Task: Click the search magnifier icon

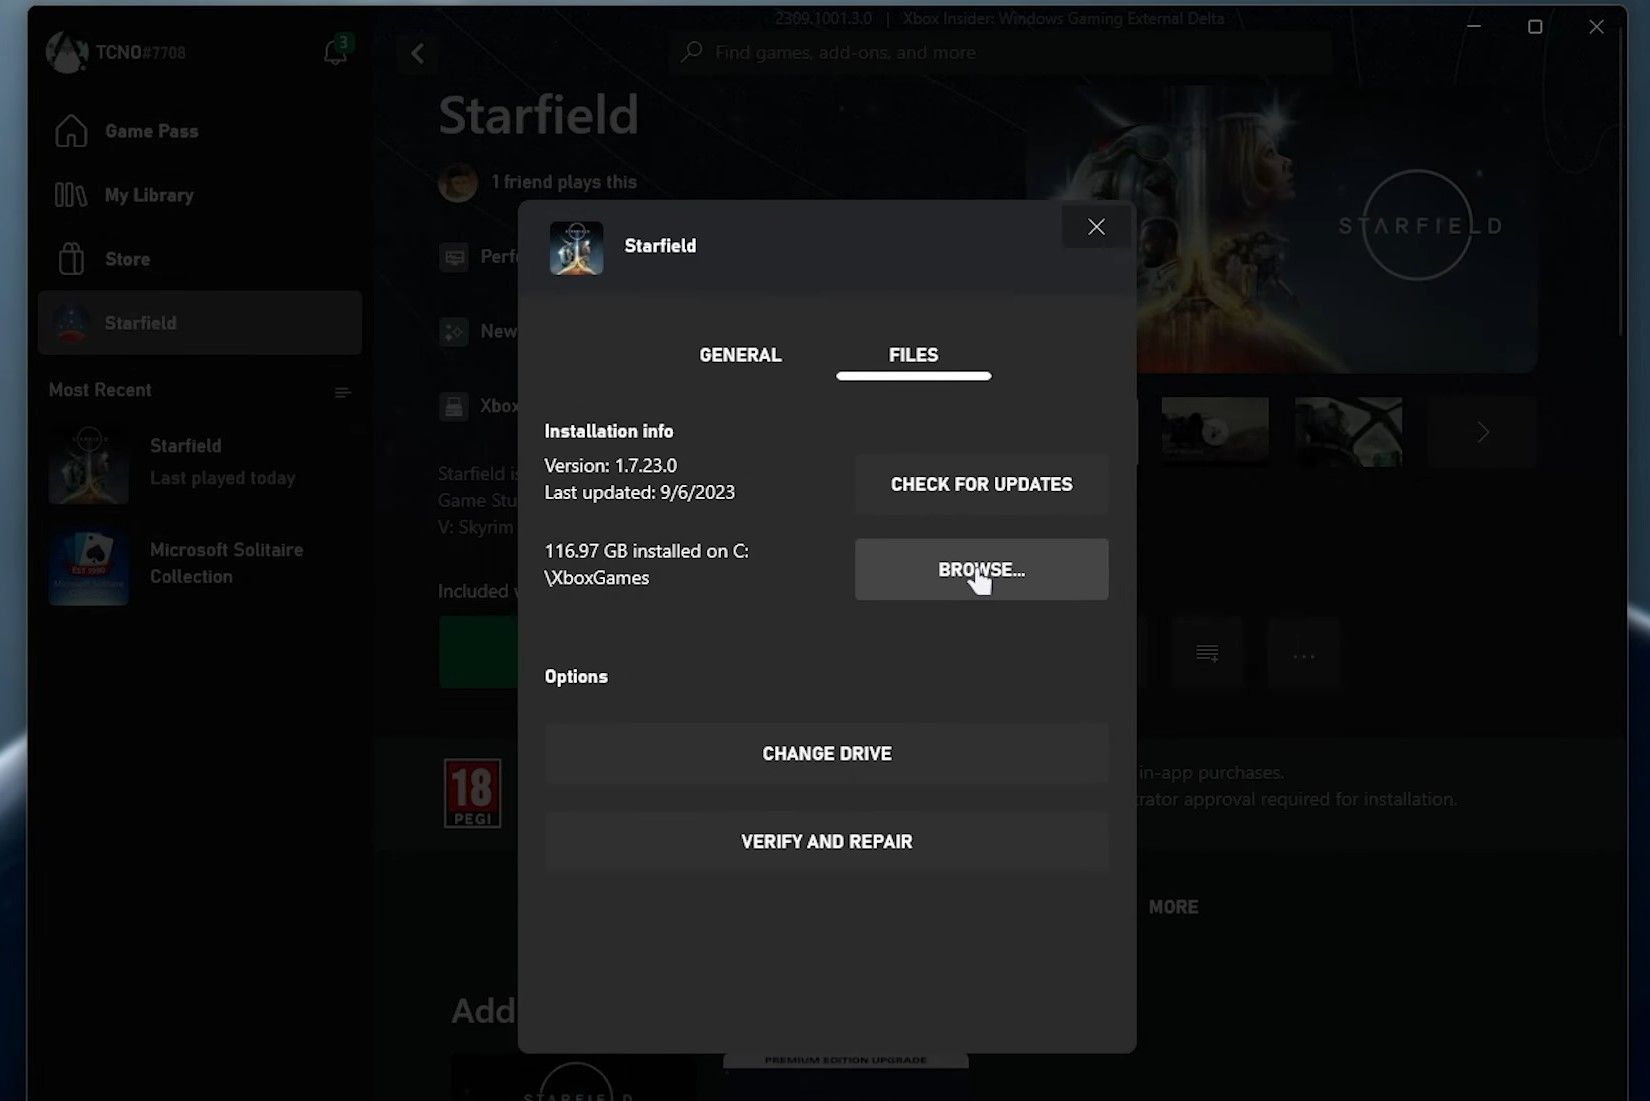Action: click(x=690, y=52)
